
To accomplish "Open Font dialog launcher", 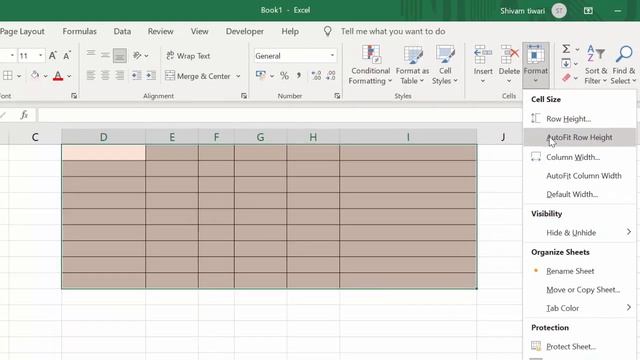I will pyautogui.click(x=74, y=96).
